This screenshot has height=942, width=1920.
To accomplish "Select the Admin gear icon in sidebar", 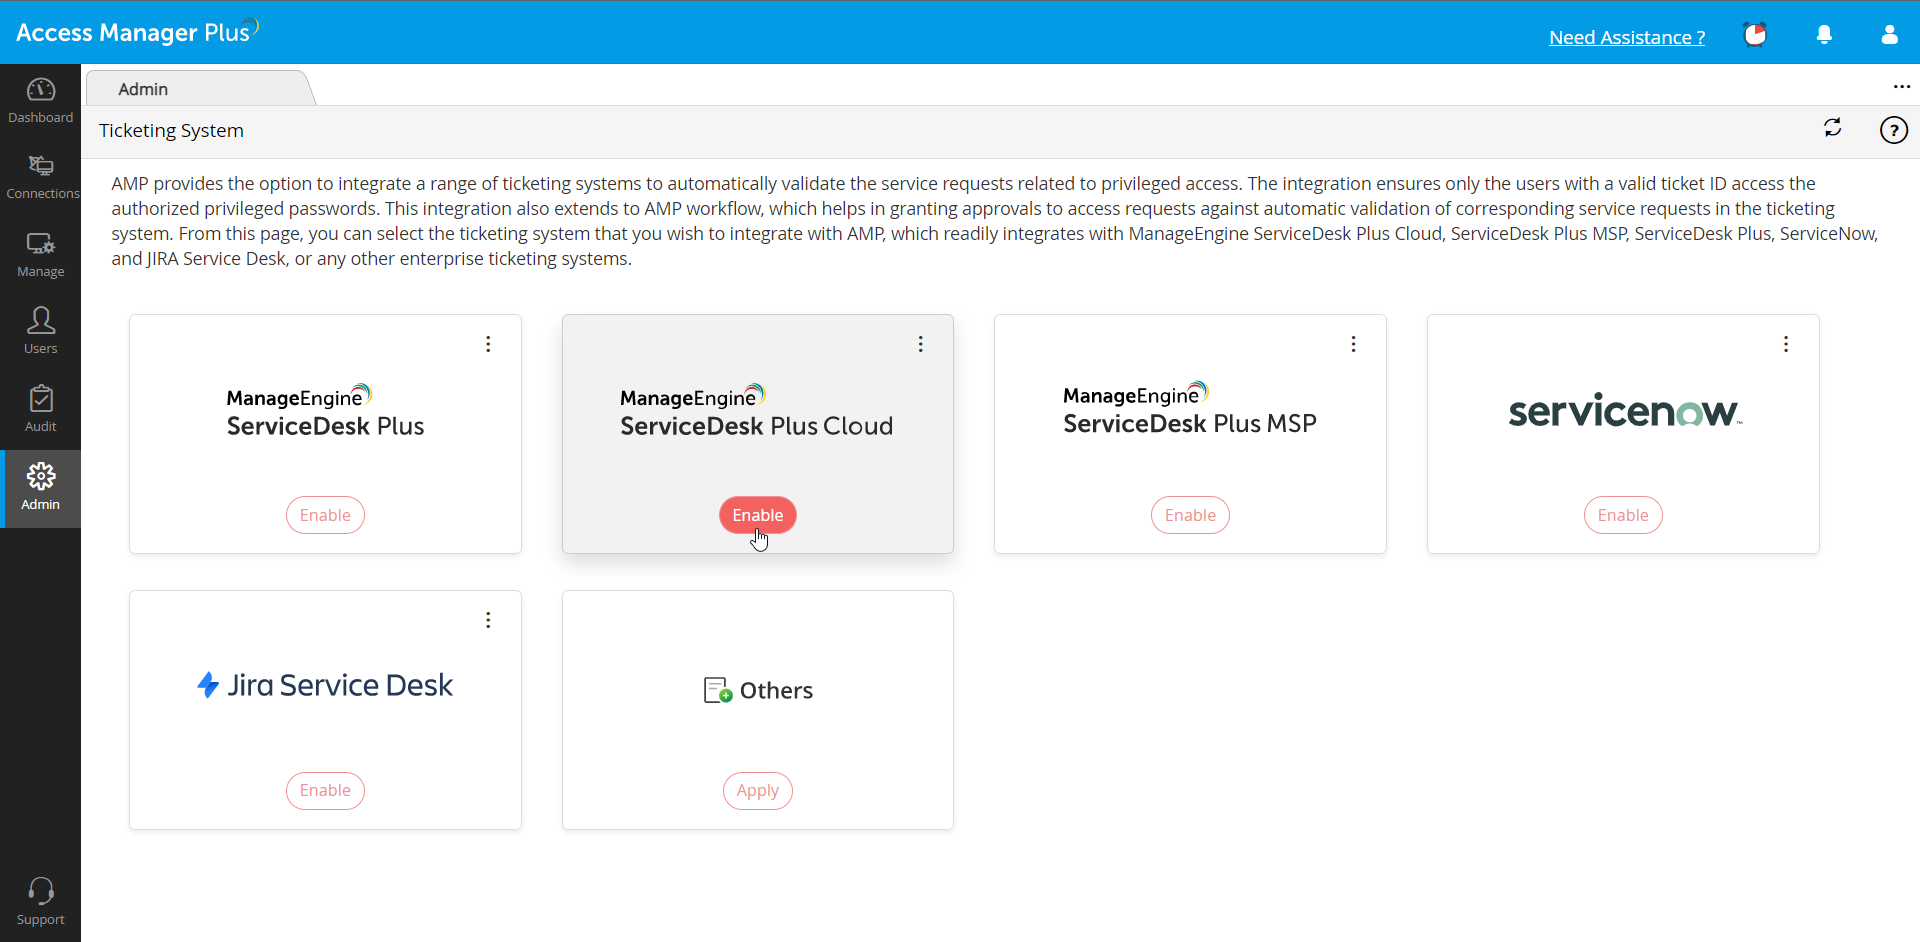I will click(41, 476).
